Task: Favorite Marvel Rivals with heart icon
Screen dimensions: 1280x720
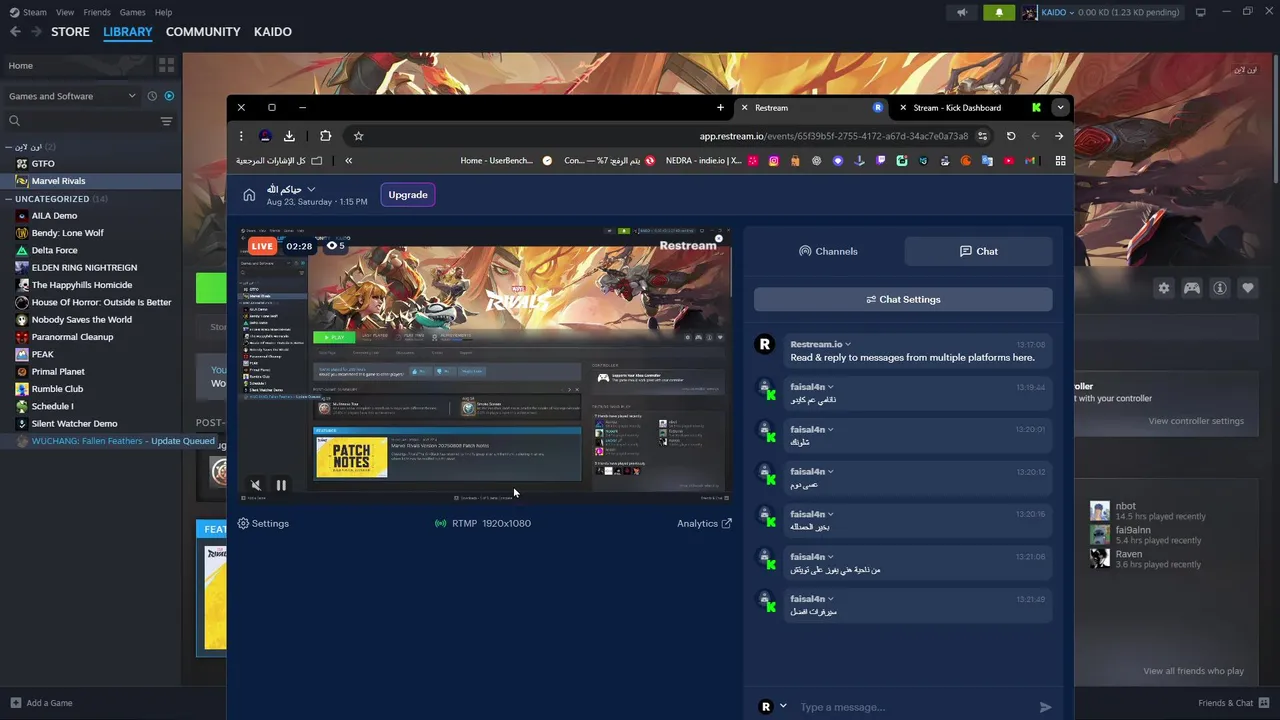Action: pyautogui.click(x=1248, y=288)
